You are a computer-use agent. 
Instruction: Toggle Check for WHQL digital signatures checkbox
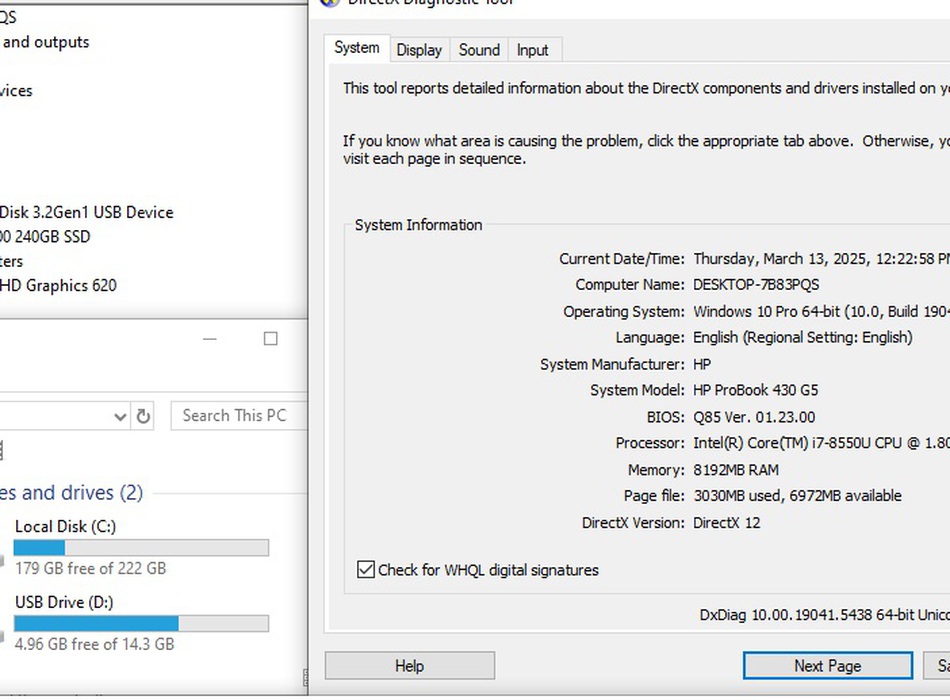[x=366, y=570]
